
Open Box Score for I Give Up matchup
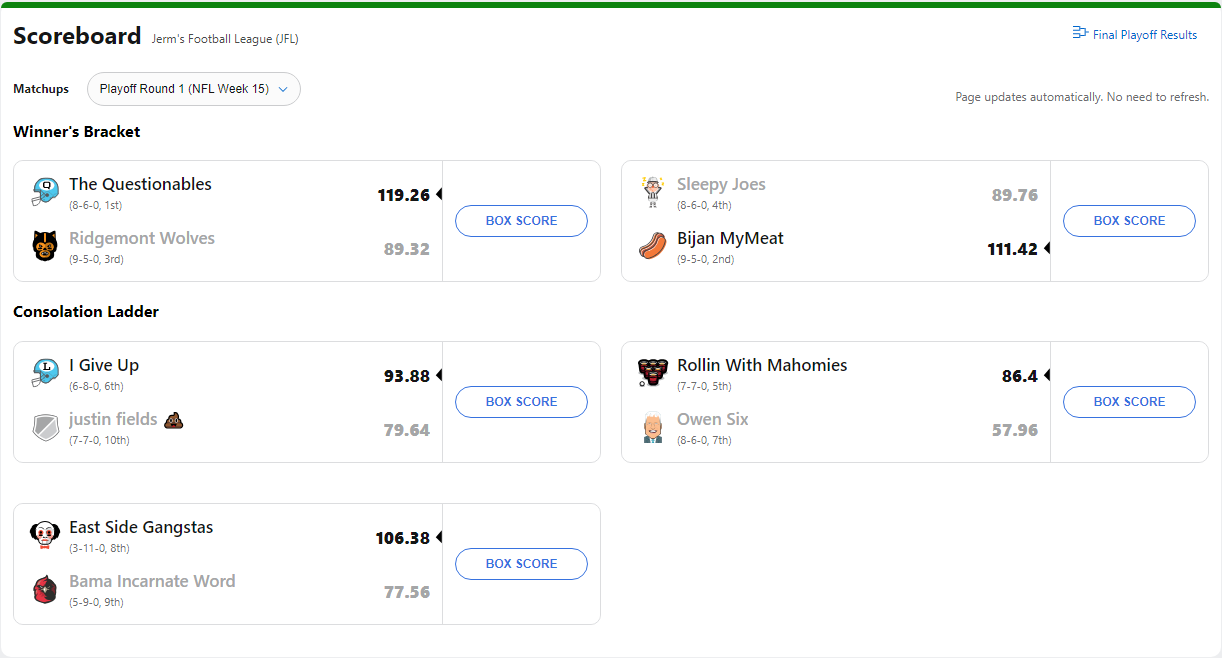coord(521,402)
